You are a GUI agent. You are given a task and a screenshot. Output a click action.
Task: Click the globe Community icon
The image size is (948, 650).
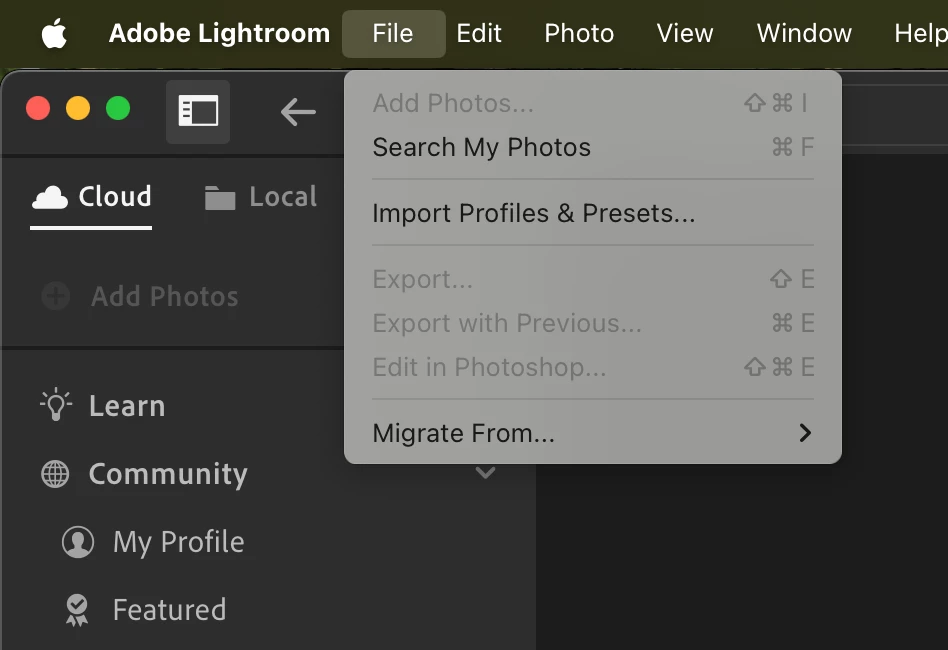[x=55, y=474]
